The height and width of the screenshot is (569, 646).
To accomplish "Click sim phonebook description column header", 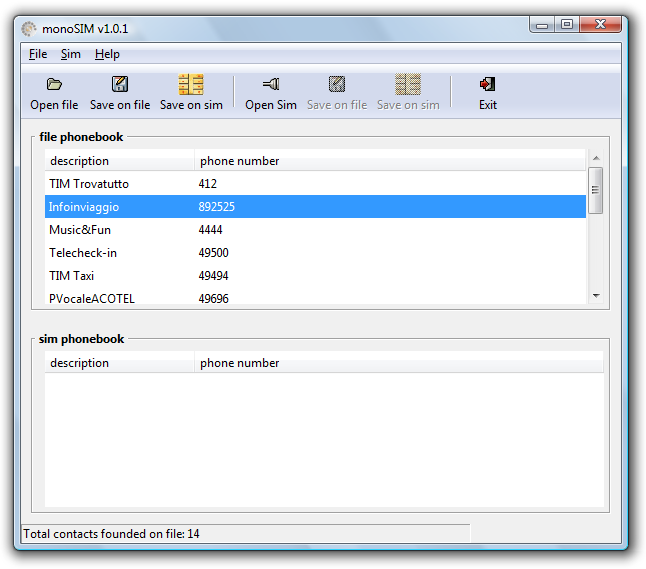I will click(x=119, y=363).
